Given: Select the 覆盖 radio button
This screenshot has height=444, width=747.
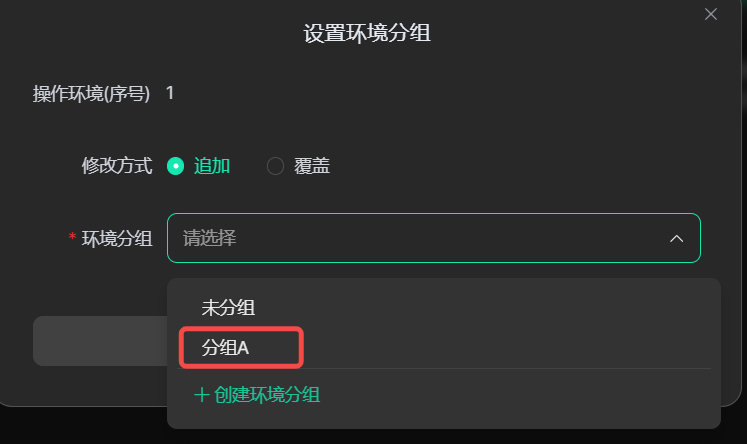Looking at the screenshot, I should (275, 166).
